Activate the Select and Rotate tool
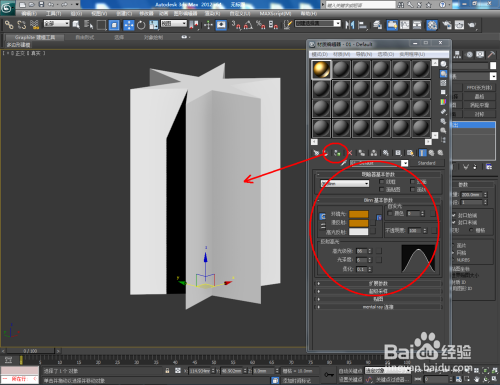This screenshot has width=500, height=385. (x=141, y=25)
